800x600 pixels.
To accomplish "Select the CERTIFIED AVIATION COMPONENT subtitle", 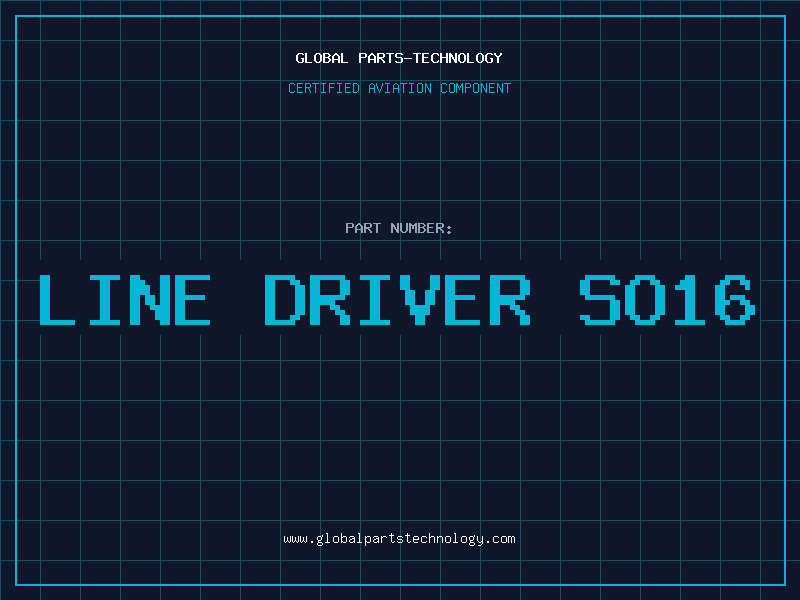I will (x=399, y=88).
